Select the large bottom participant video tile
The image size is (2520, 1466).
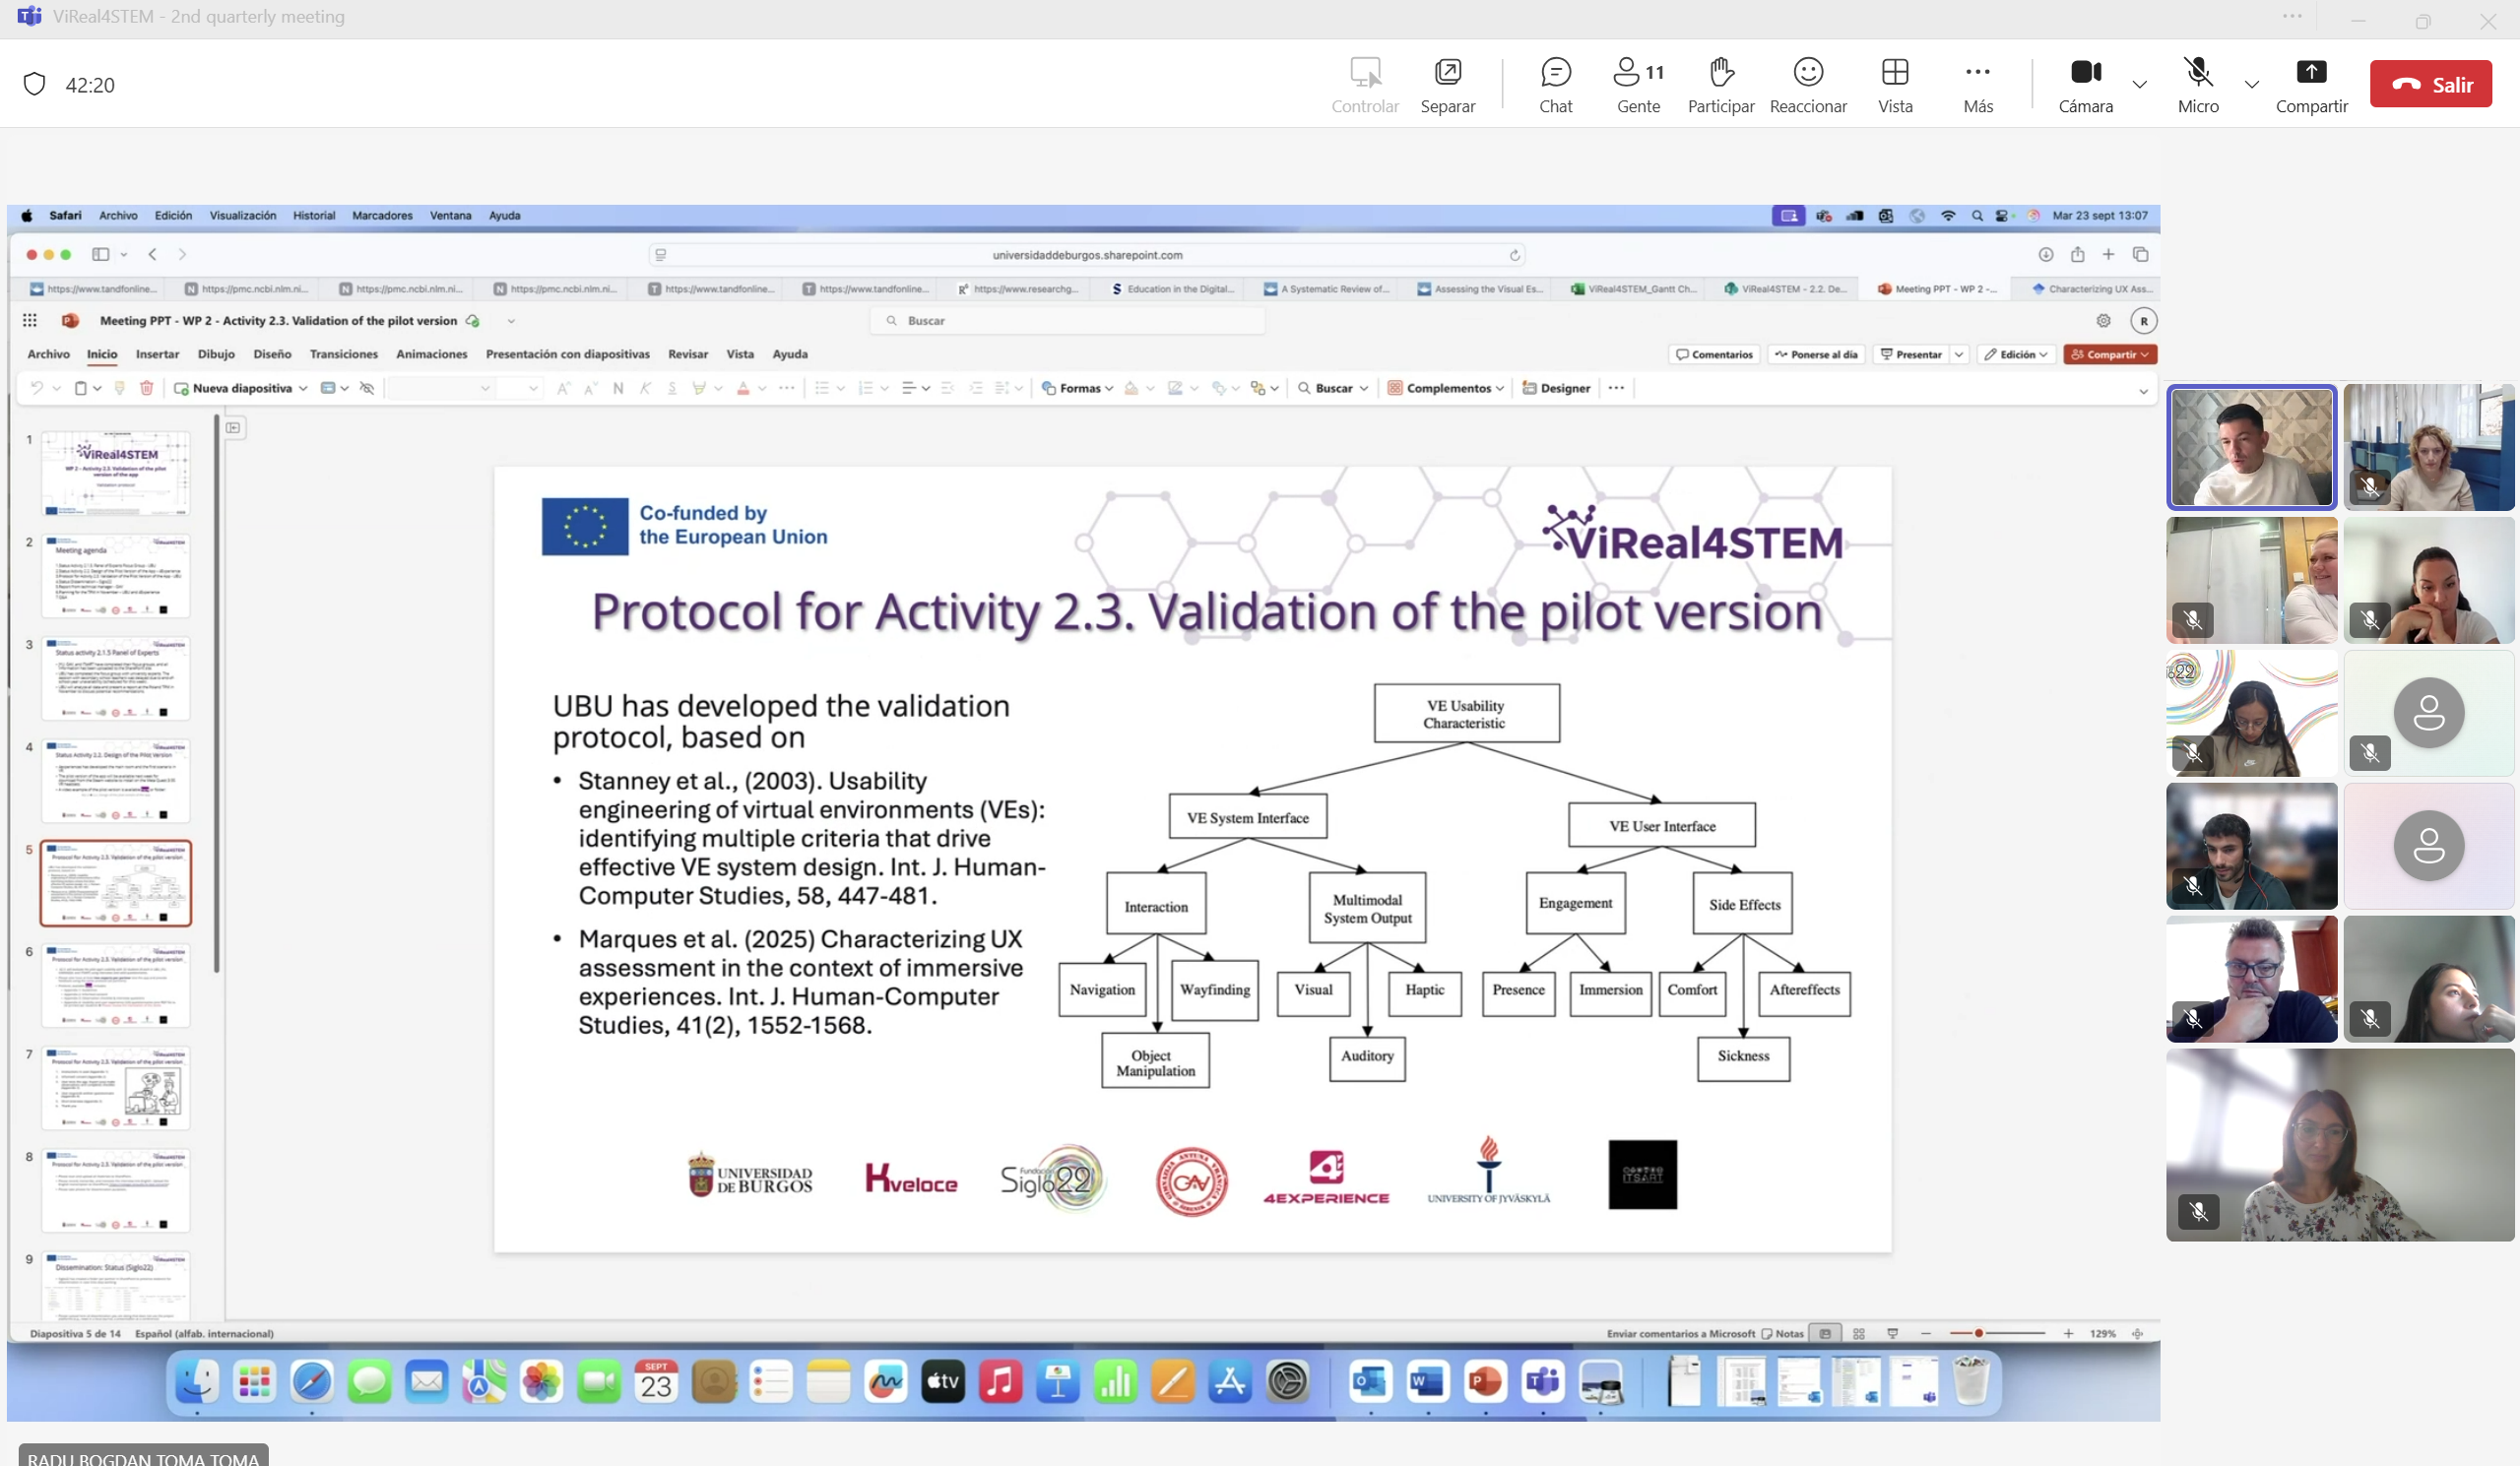pyautogui.click(x=2339, y=1144)
